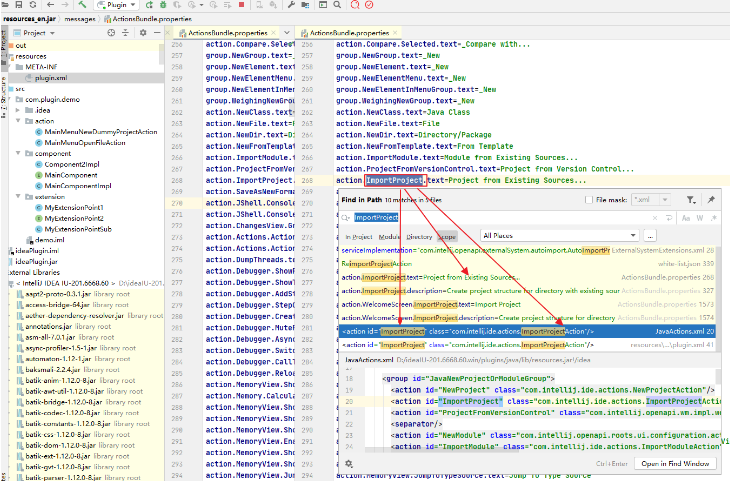Open the File mask *.xml dropdown
Viewport: 730px width, 481px height.
click(x=665, y=200)
